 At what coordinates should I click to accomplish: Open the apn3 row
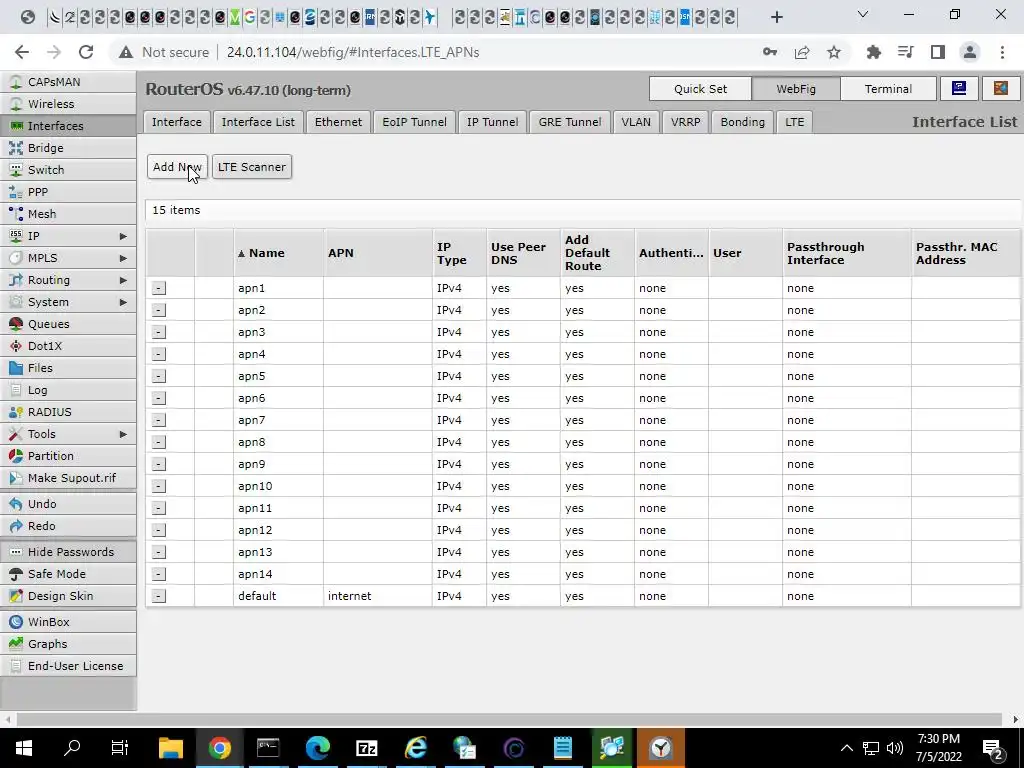click(x=584, y=332)
